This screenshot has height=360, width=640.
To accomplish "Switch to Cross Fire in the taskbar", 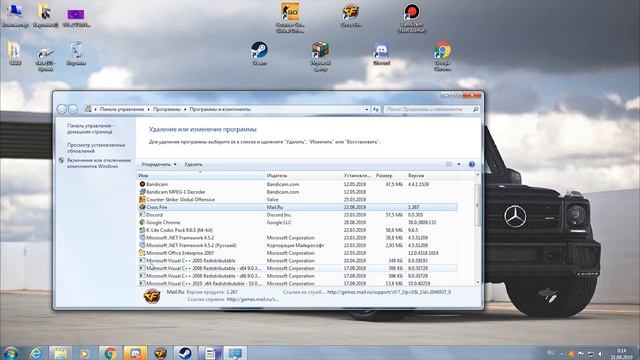I will tap(160, 353).
